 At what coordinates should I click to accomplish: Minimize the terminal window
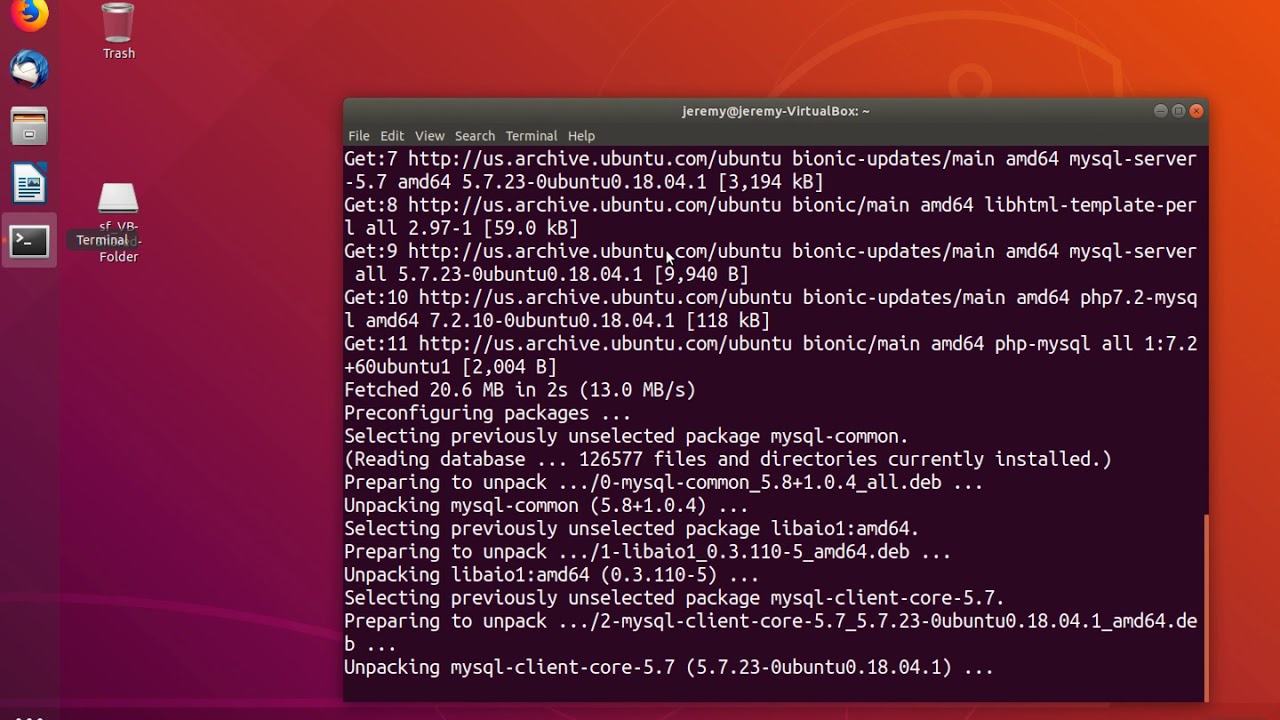[1160, 111]
